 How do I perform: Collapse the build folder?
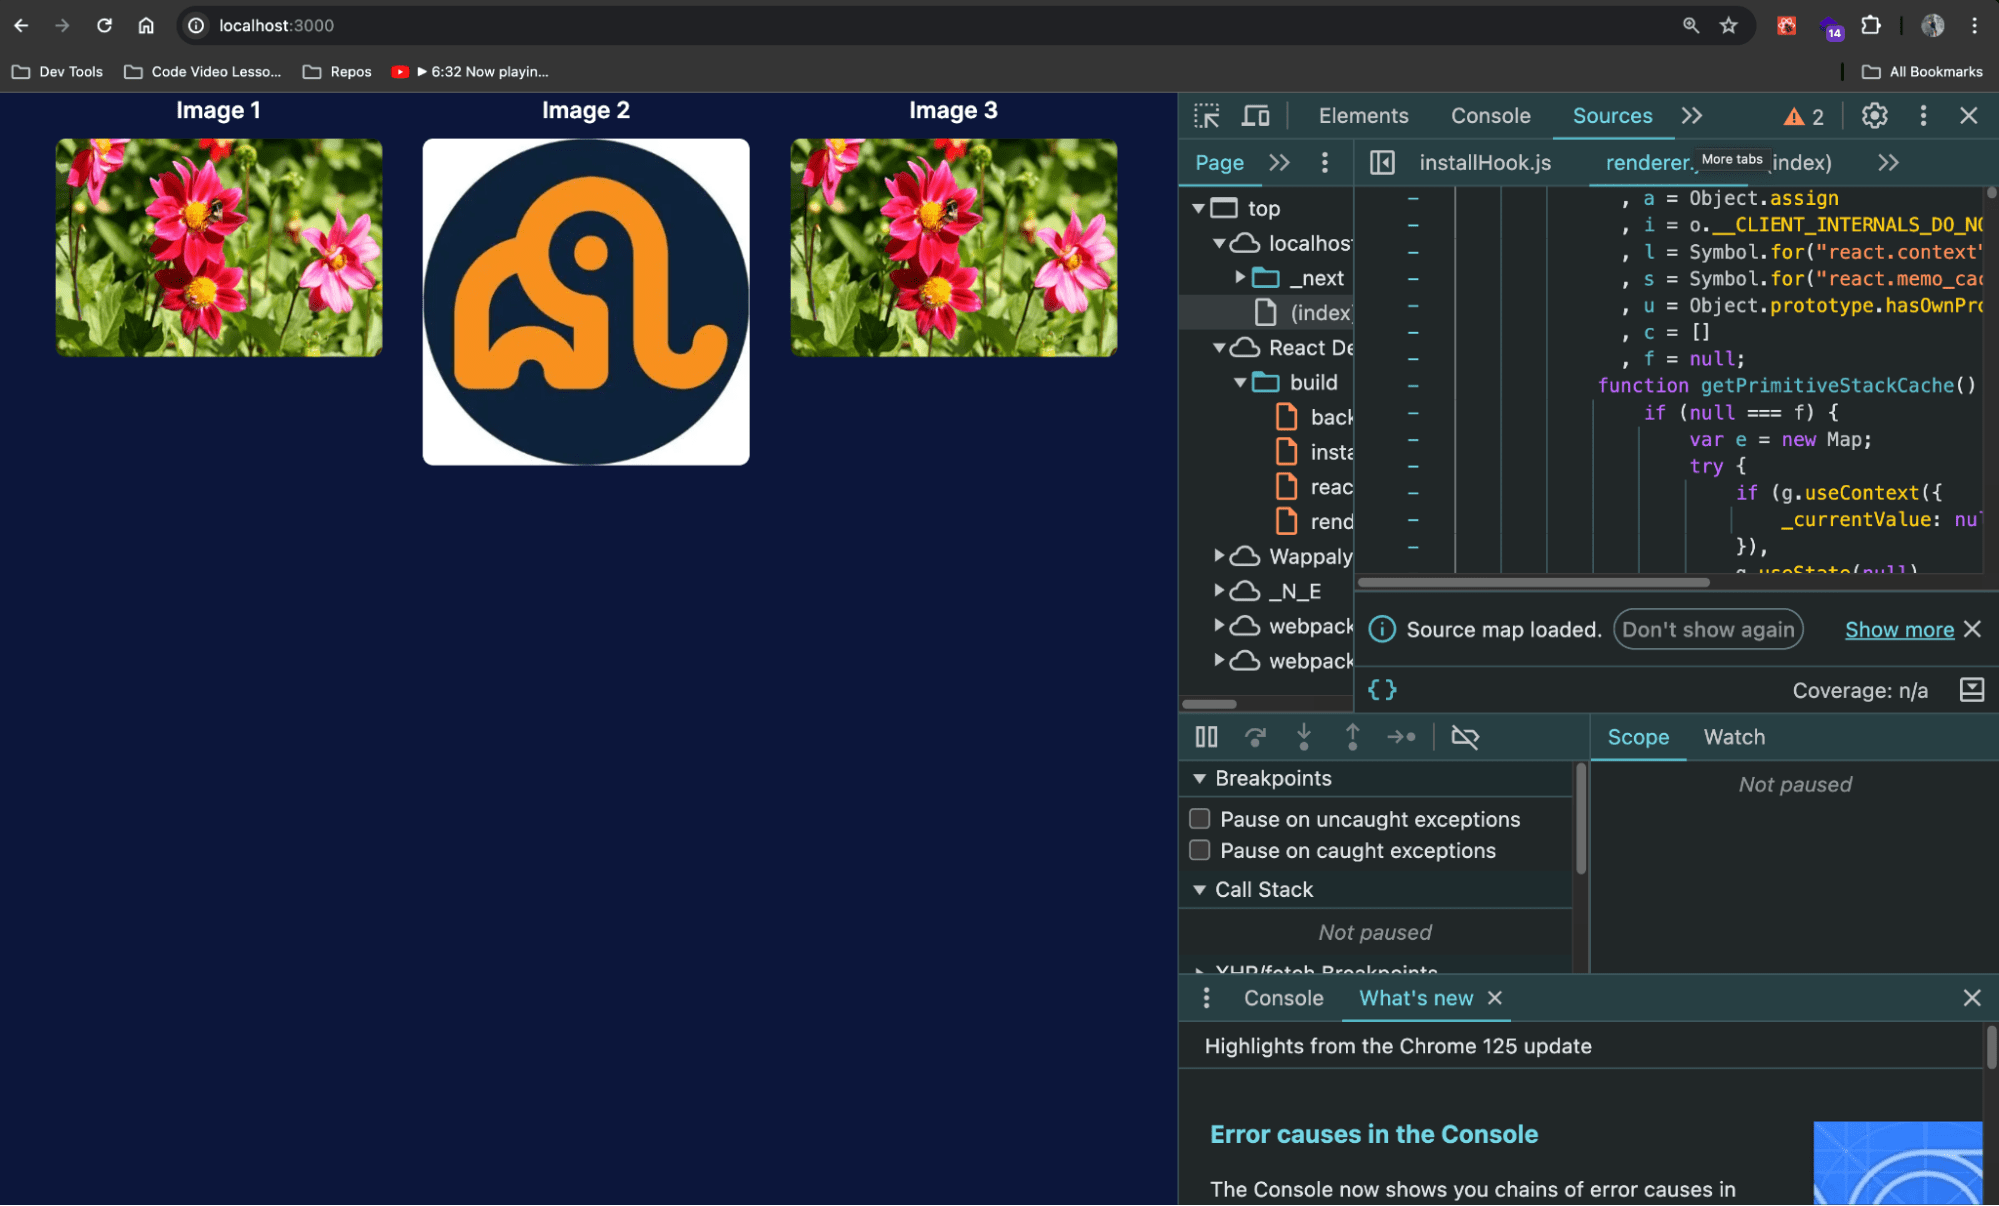[x=1240, y=382]
